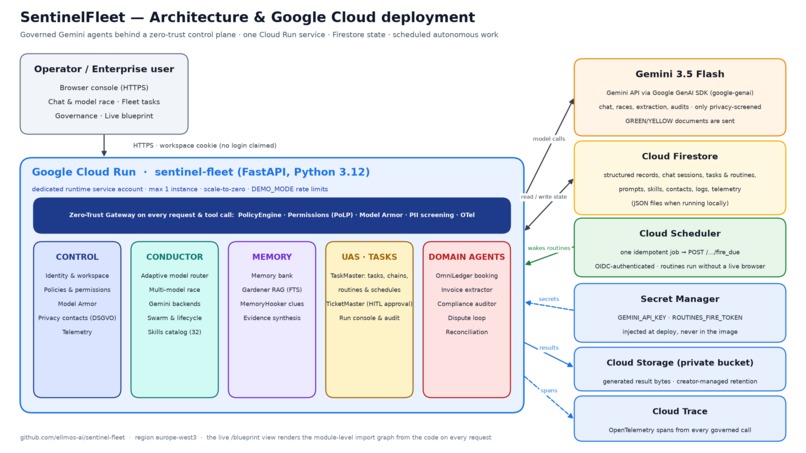Click 'Gemini API via Google GenAI SDK' line
This screenshot has width=806, height=453.
(680, 93)
